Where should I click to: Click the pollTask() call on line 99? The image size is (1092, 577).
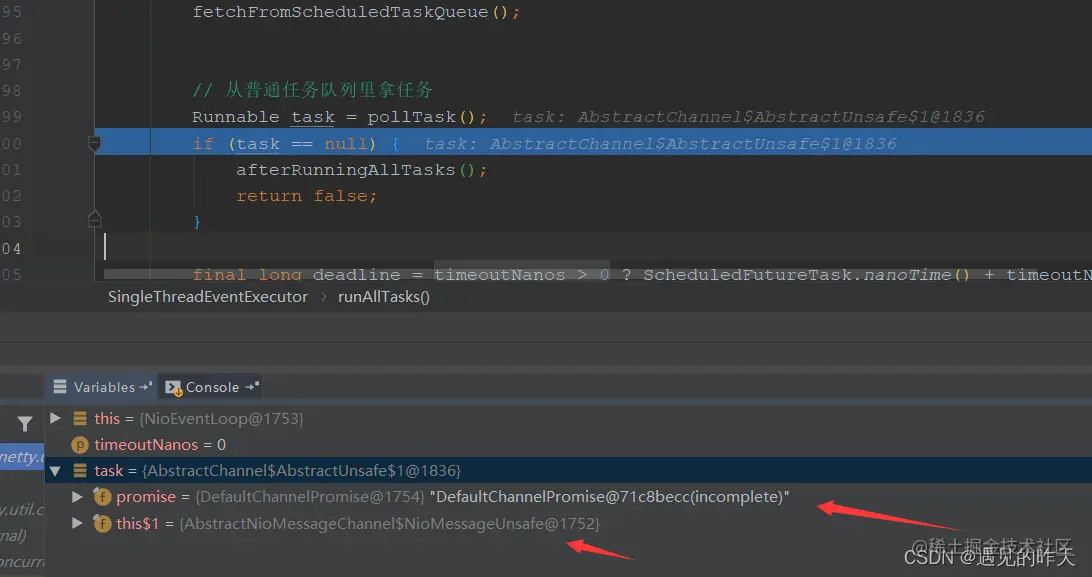coord(421,117)
